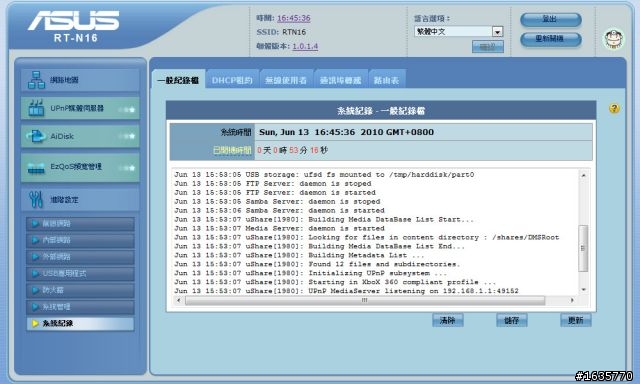
Task: Click the log line 'Found 12 files and subdirectories'
Action: pyautogui.click(x=317, y=264)
